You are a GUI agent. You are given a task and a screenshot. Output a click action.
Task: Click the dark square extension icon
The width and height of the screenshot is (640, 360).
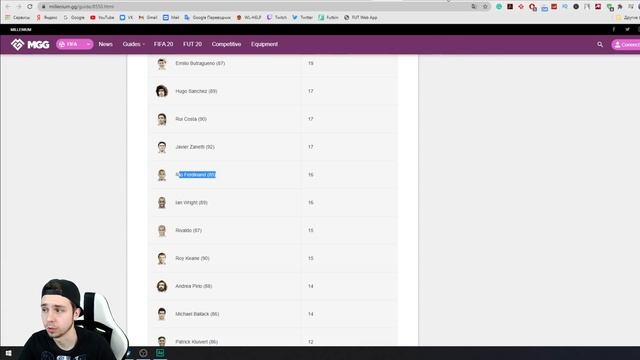pos(510,7)
